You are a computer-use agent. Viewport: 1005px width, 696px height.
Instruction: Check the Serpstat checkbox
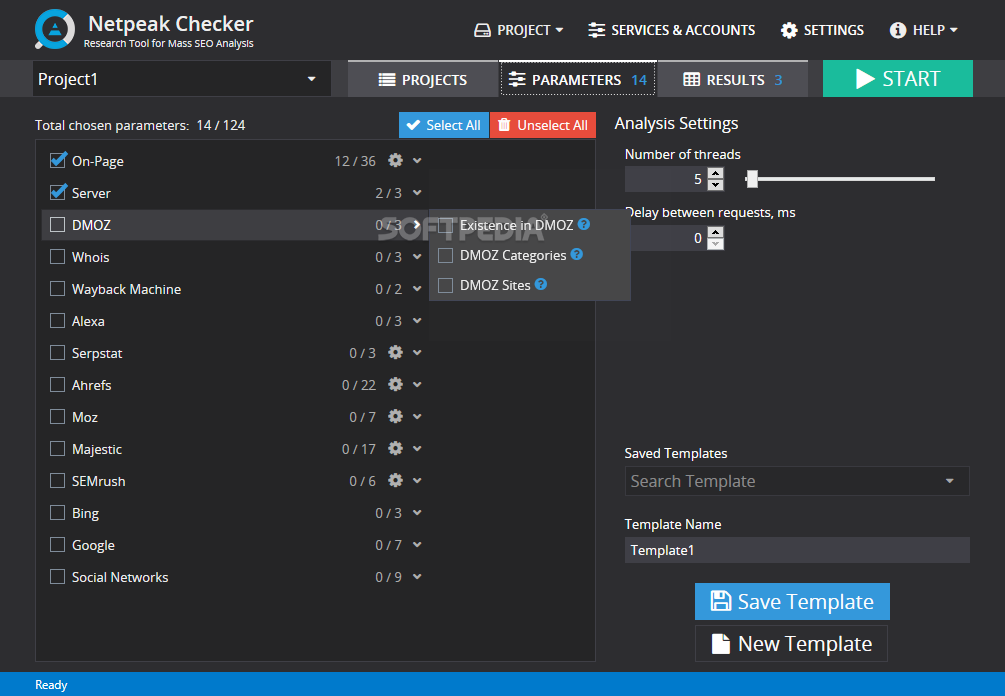(58, 352)
